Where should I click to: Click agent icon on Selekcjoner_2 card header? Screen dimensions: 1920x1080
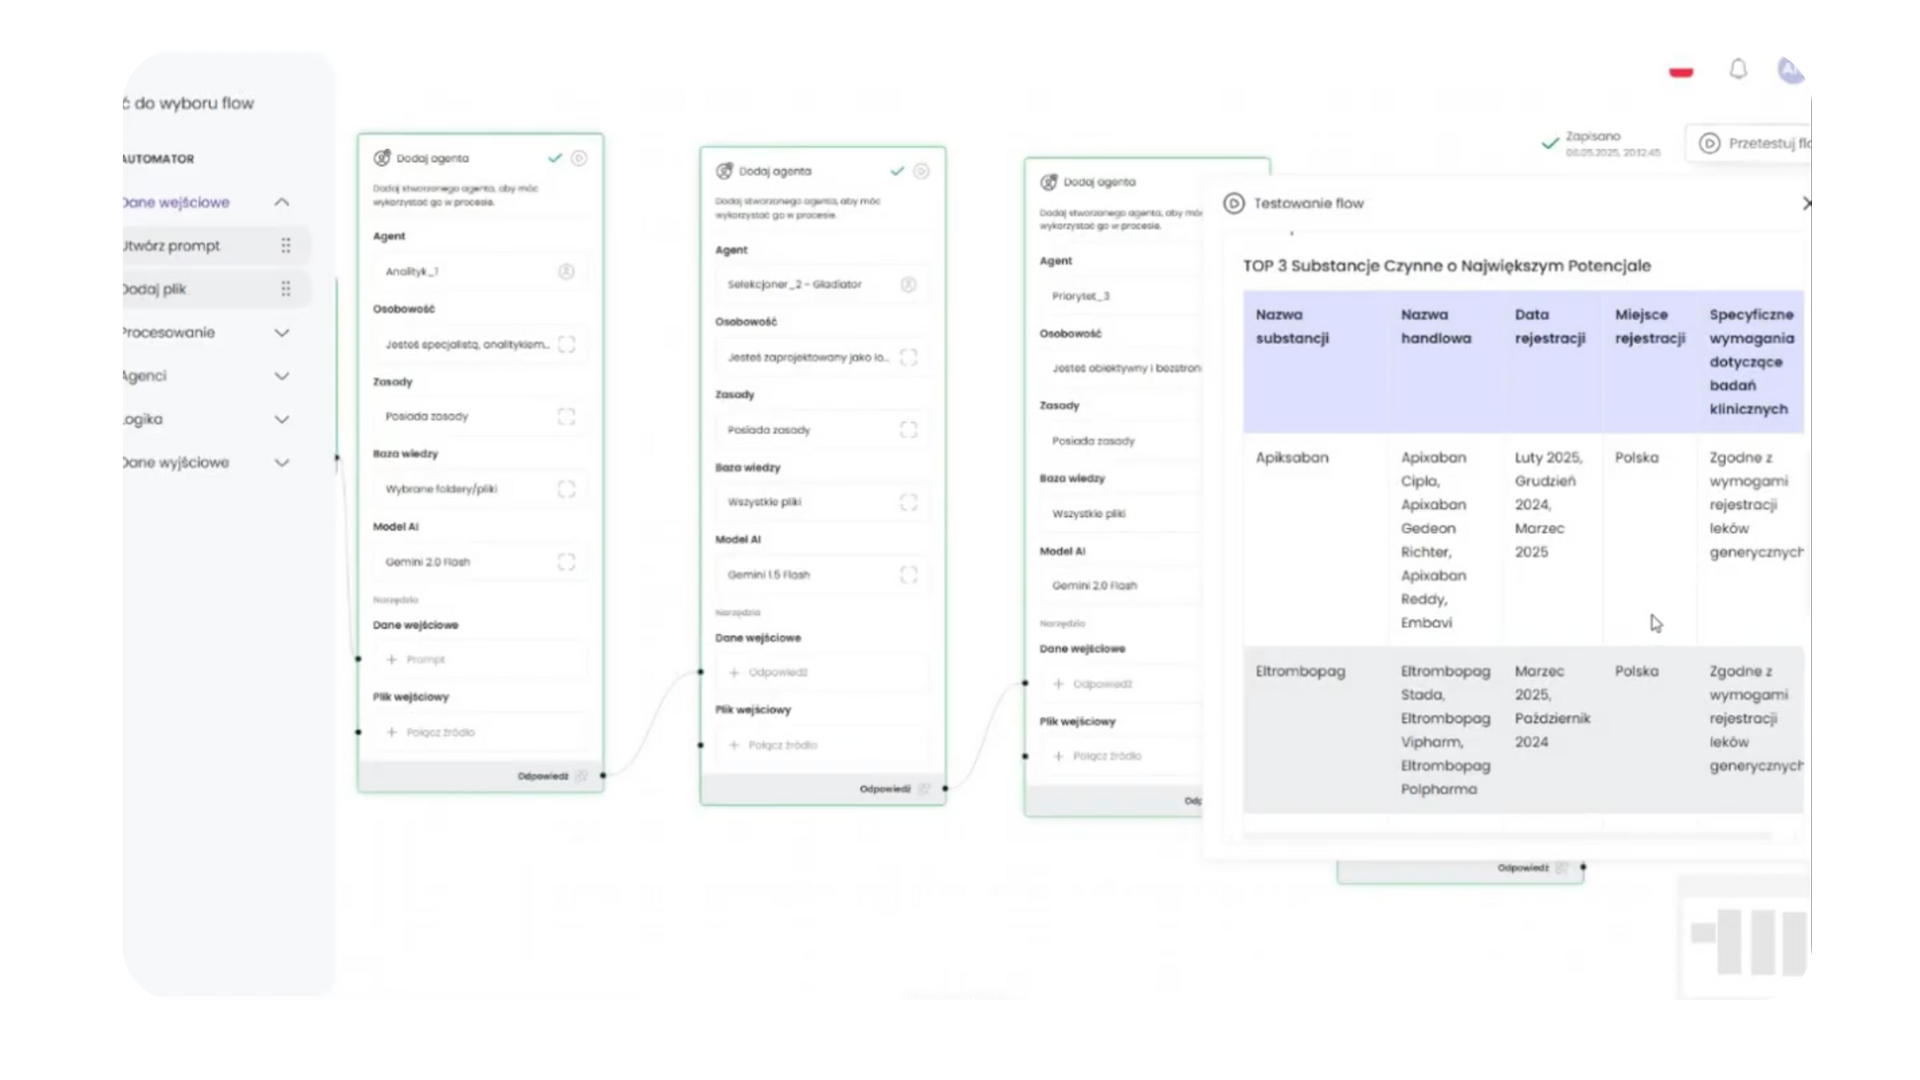coord(724,171)
